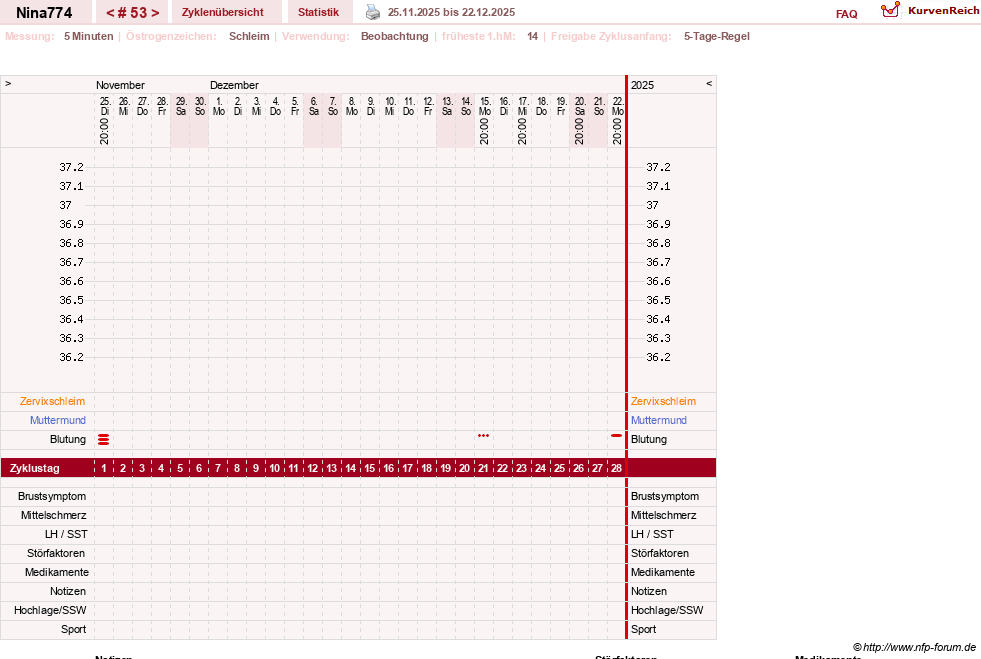
Task: Open the FAQ link
Action: 846,14
